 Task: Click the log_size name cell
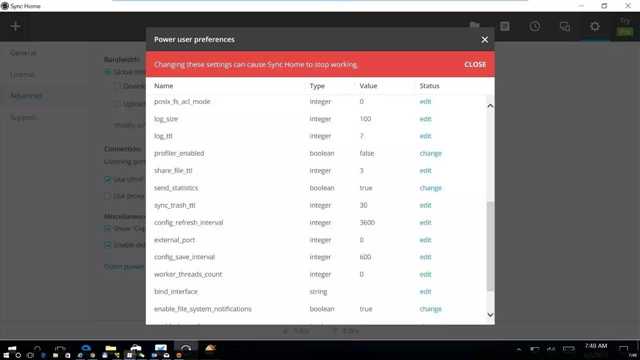coord(166,119)
